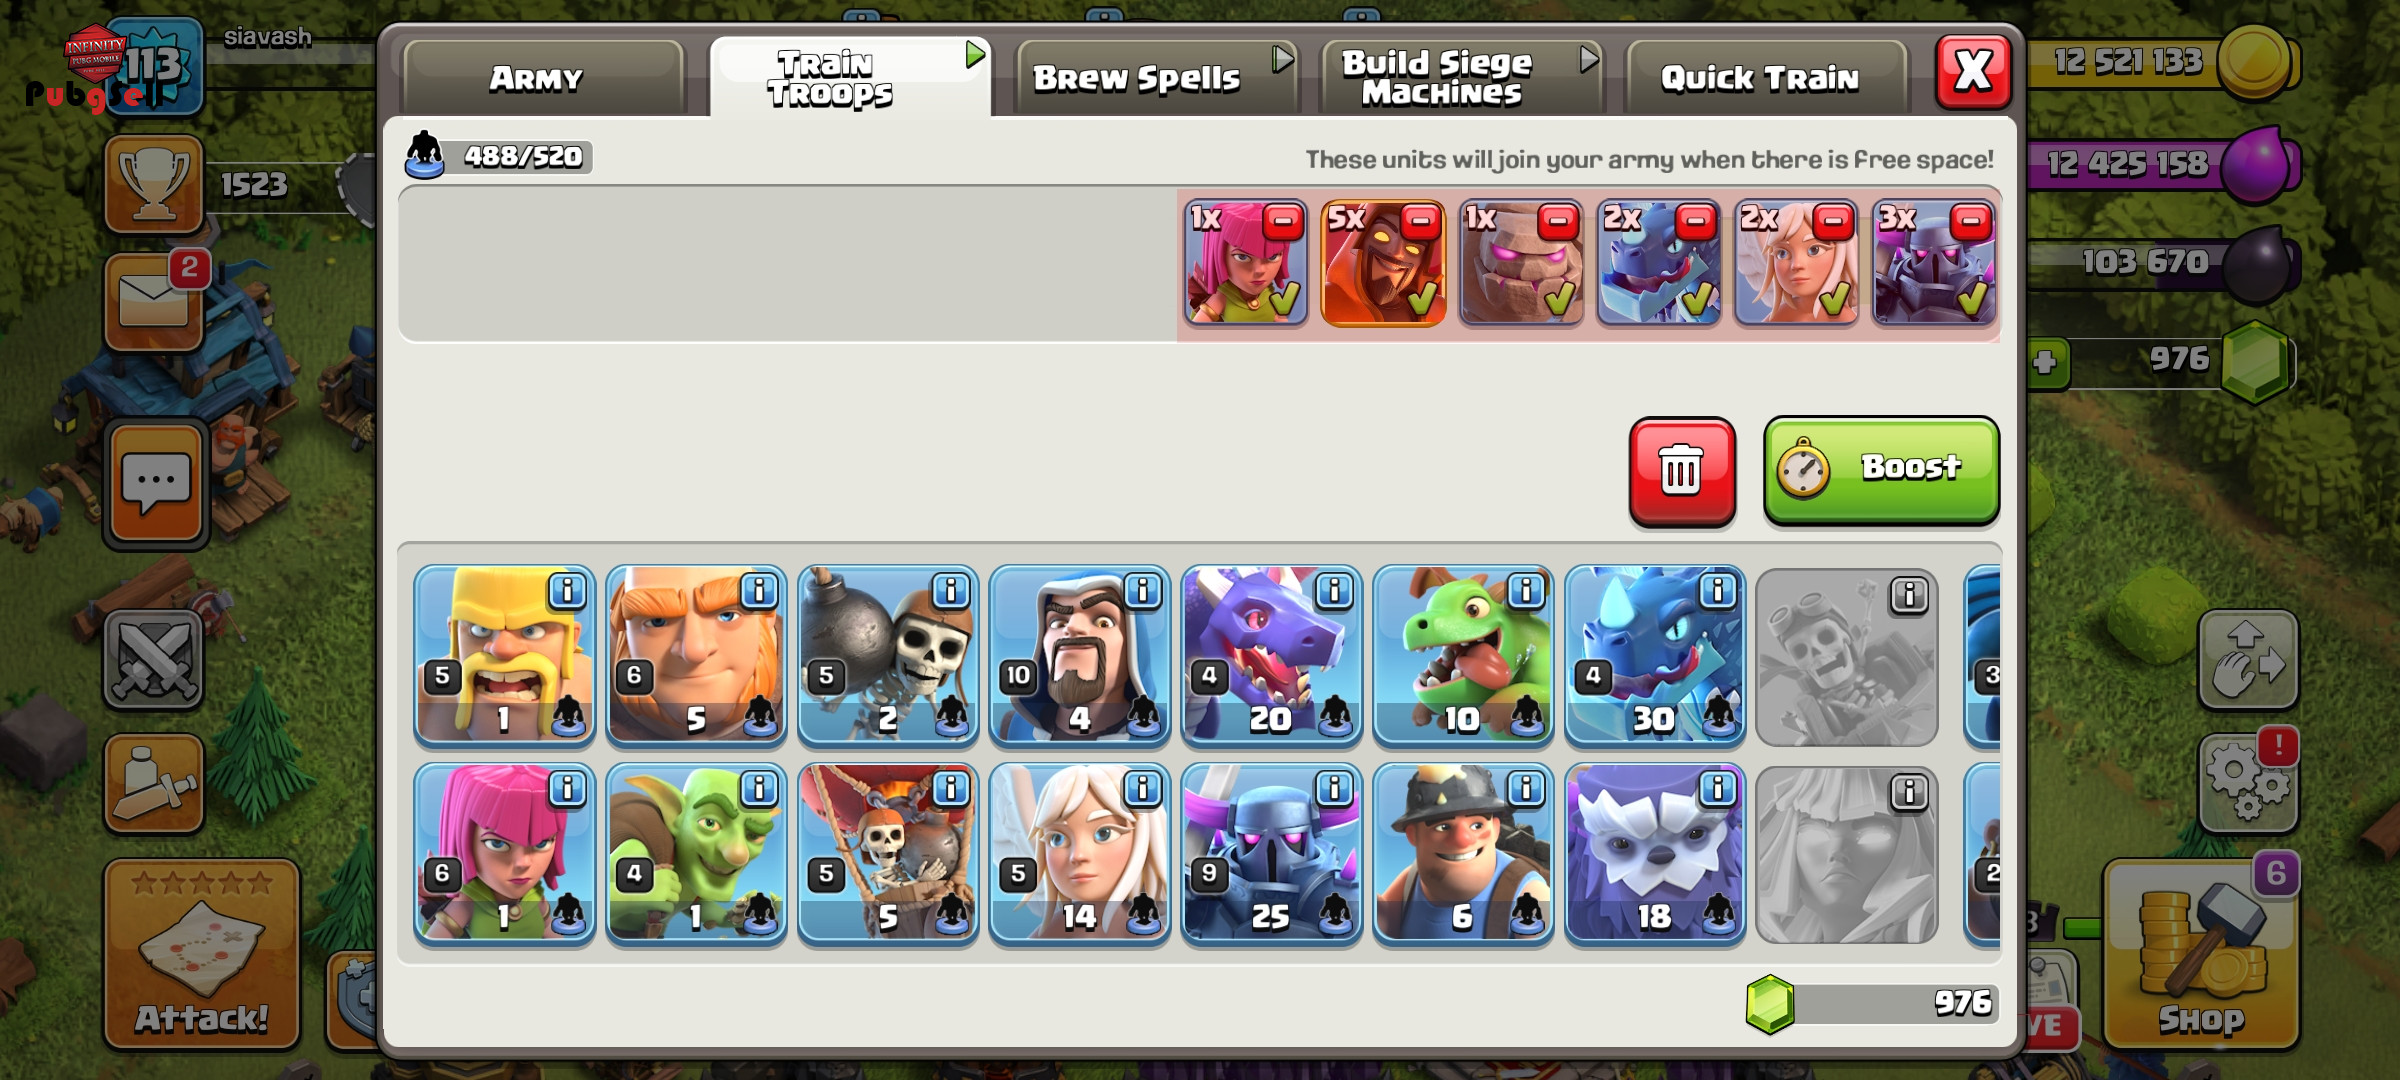
Task: Add an Electro Dragon to training
Action: tap(1655, 655)
